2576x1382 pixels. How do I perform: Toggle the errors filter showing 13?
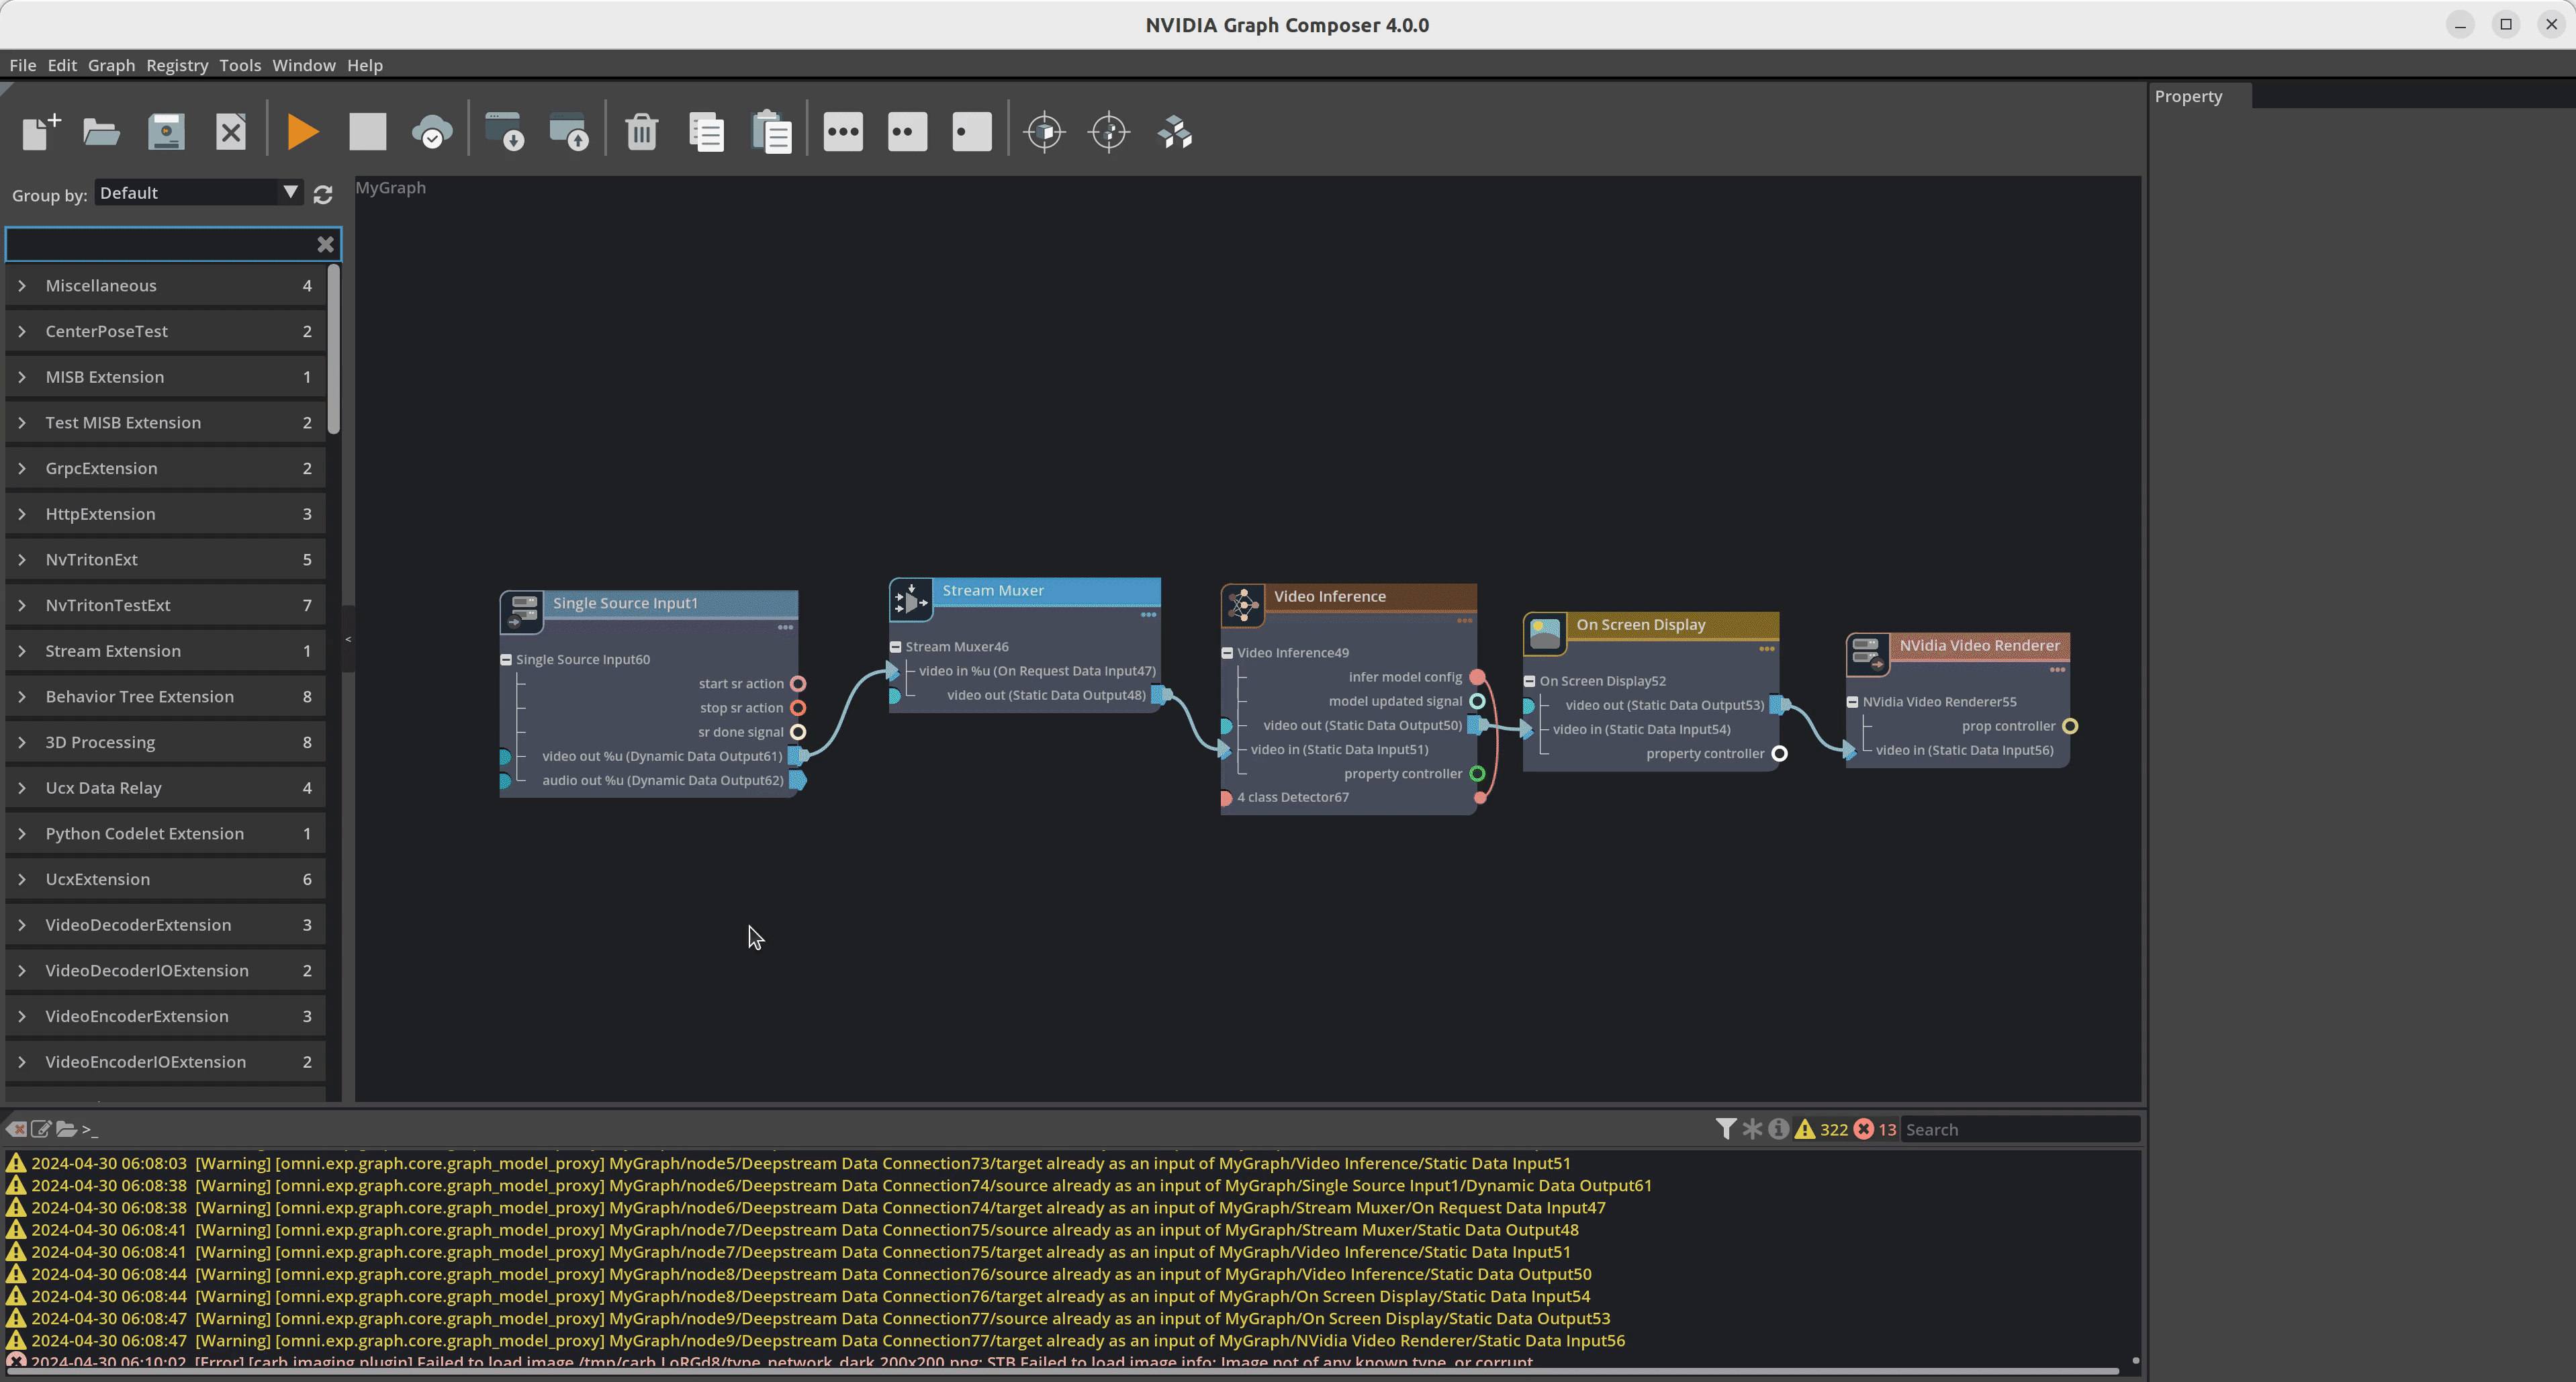point(1875,1129)
